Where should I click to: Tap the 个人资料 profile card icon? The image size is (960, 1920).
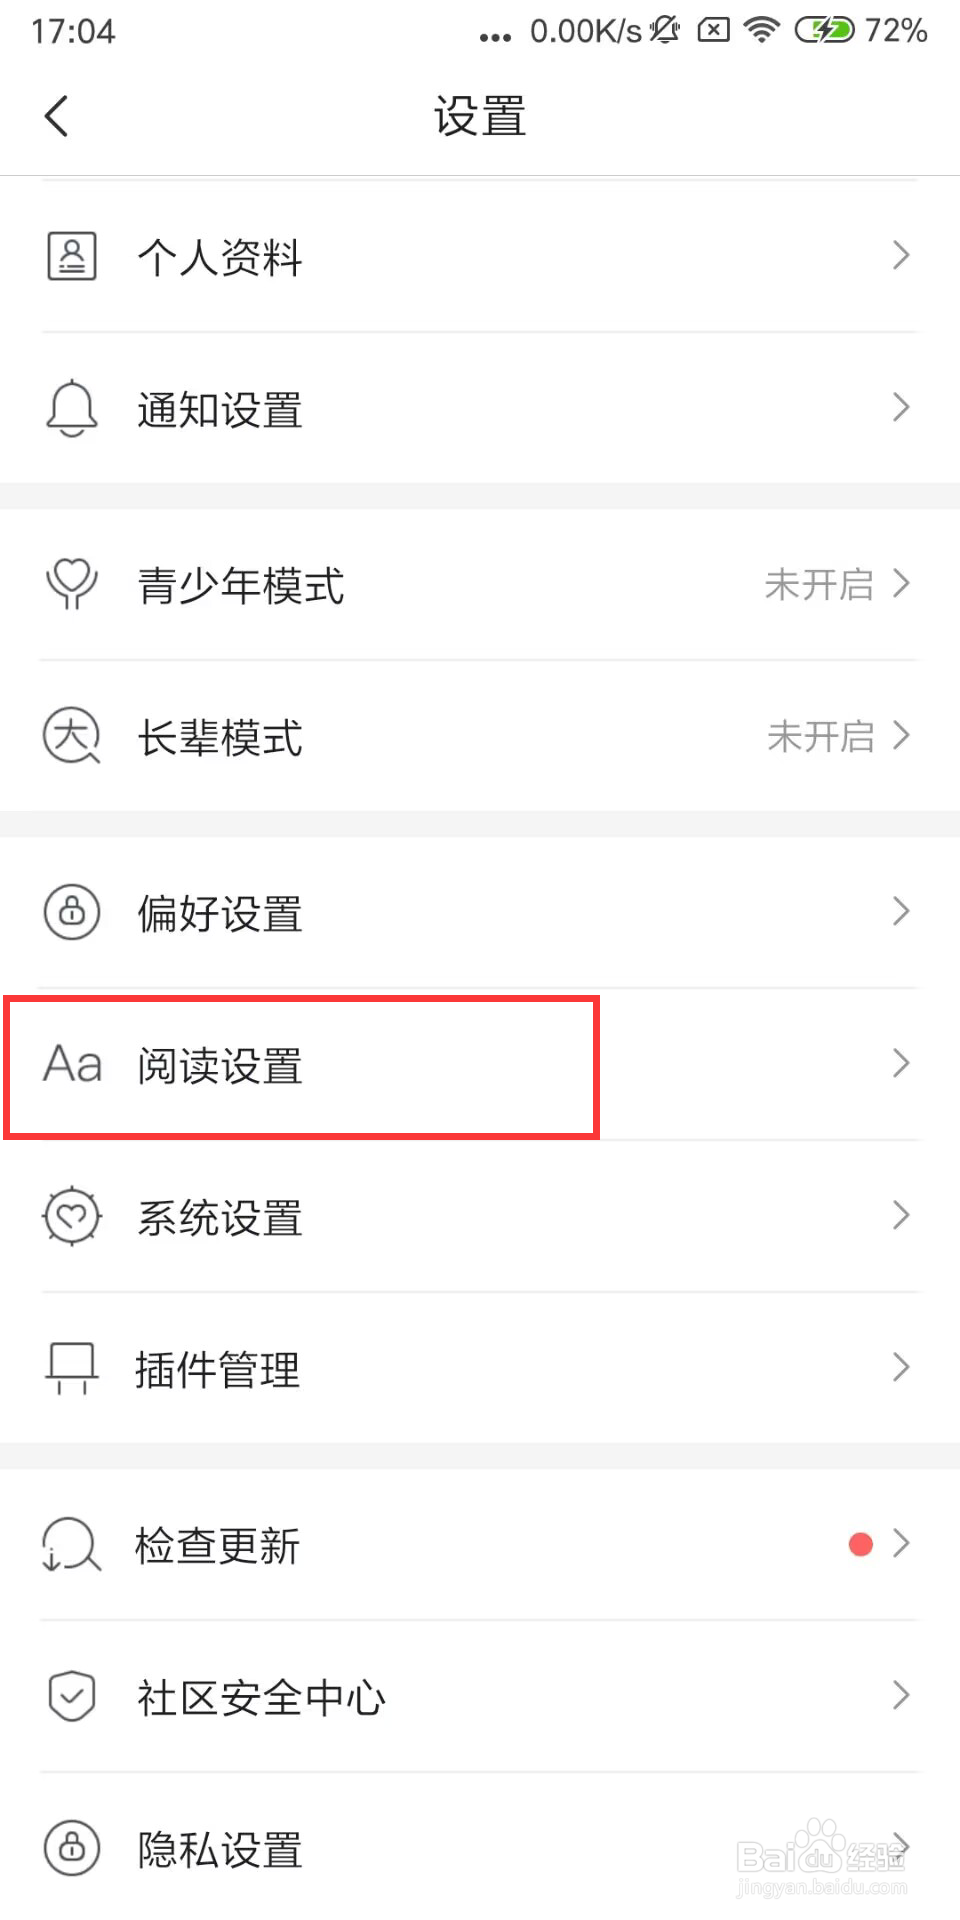(72, 256)
